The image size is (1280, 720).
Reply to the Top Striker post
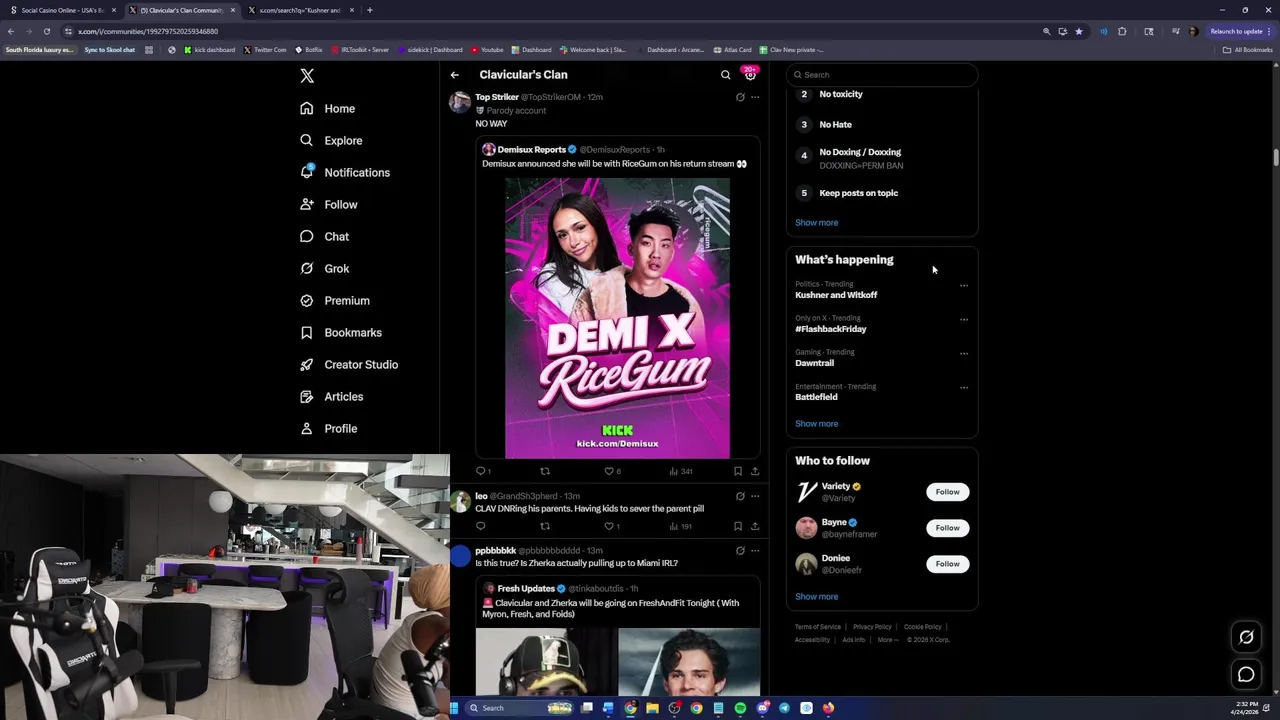[481, 471]
